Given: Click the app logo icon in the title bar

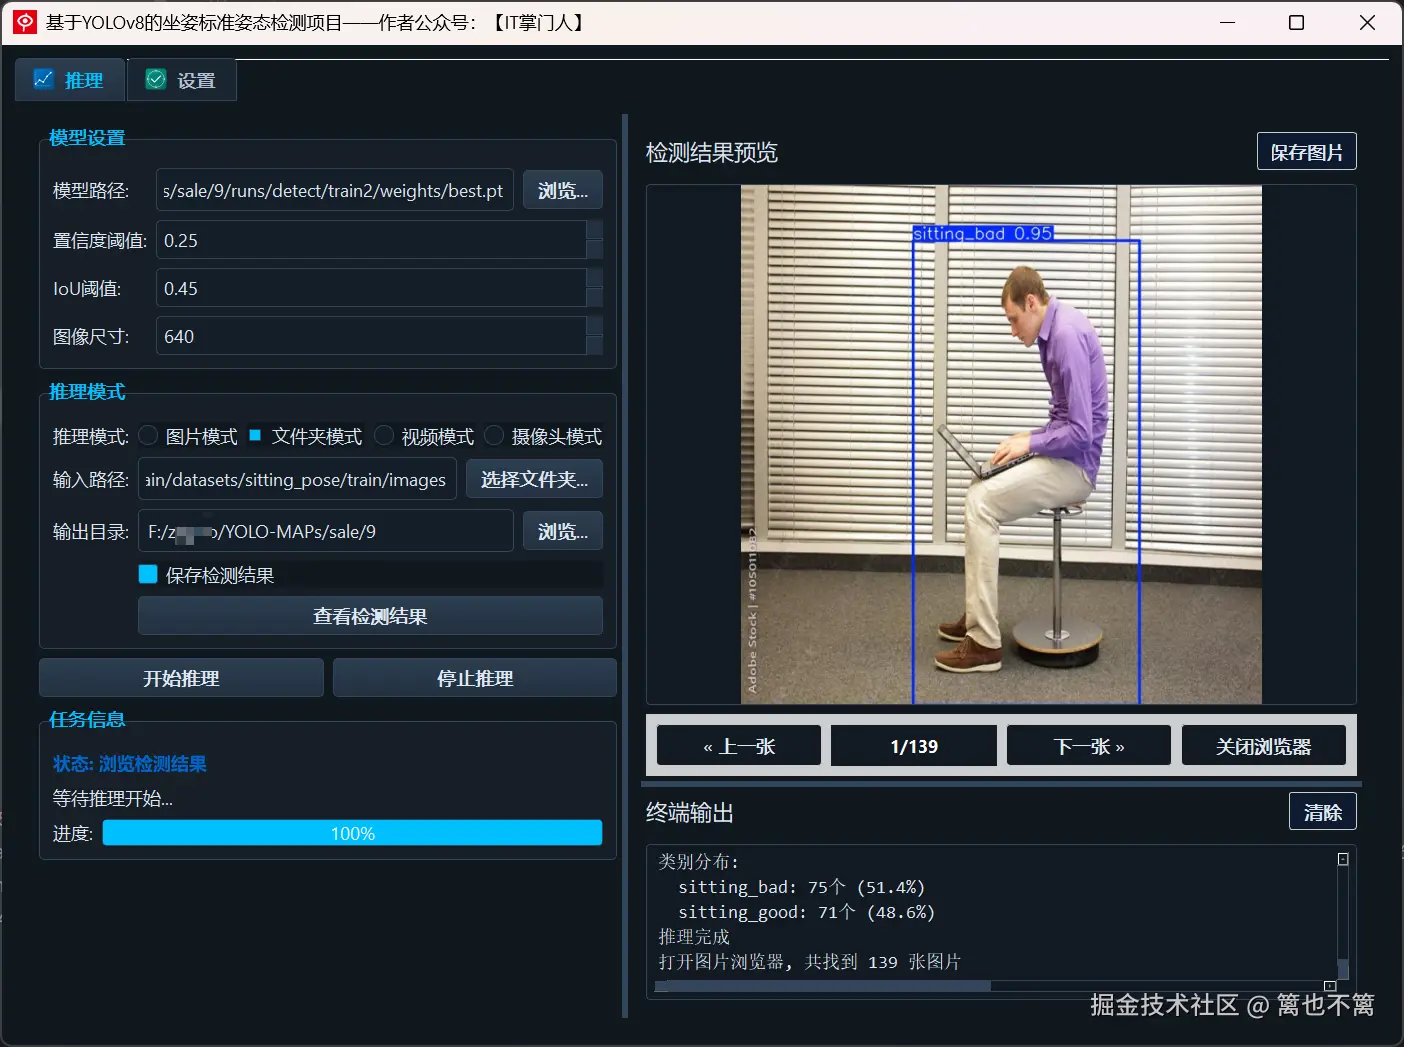Looking at the screenshot, I should (x=23, y=21).
